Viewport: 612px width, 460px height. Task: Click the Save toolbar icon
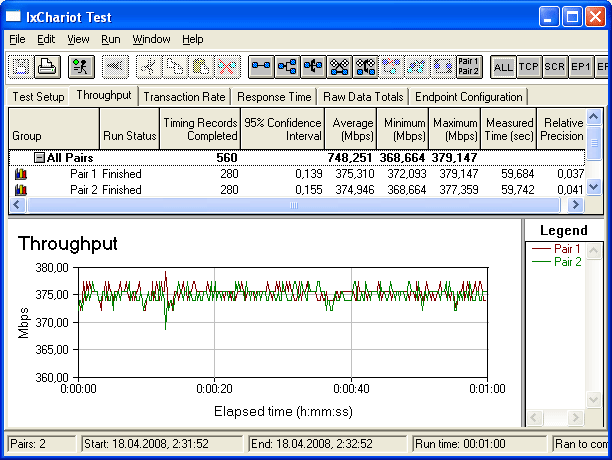[21, 67]
